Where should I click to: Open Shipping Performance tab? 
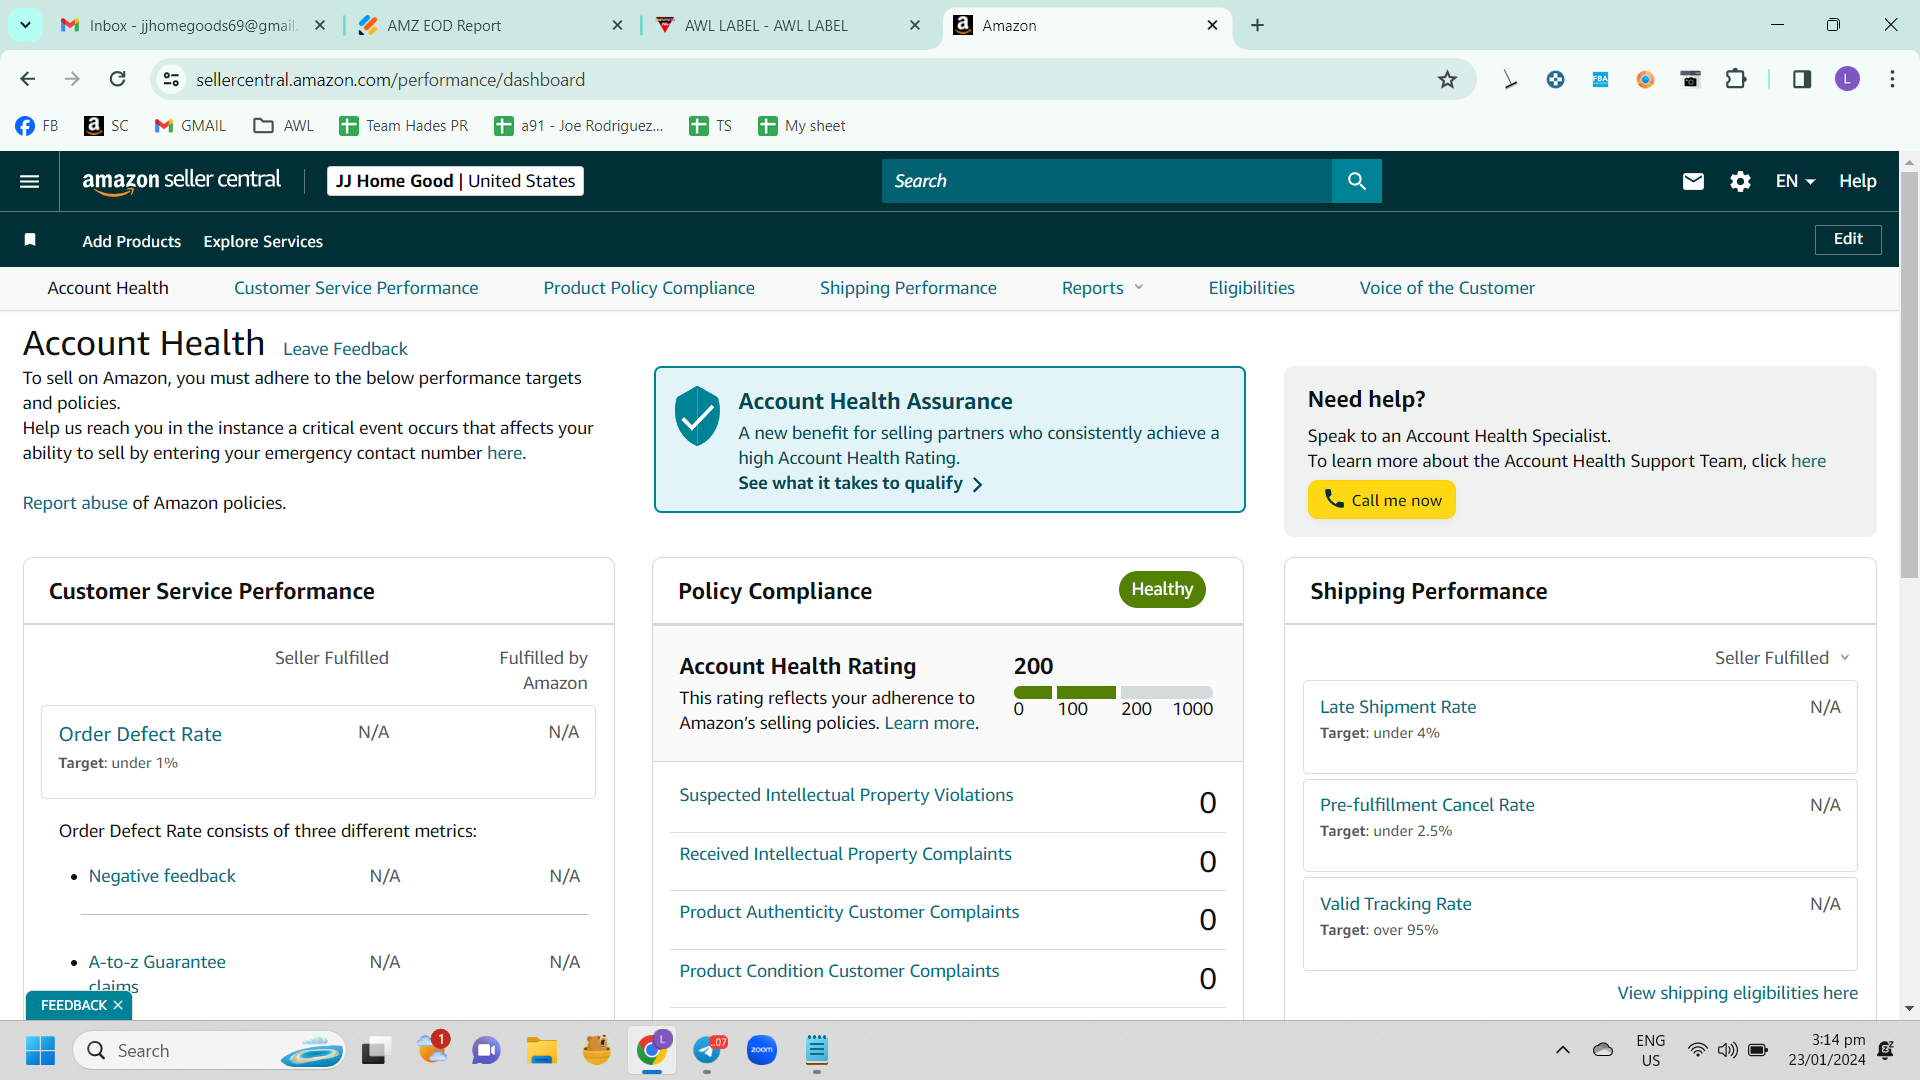pyautogui.click(x=908, y=288)
